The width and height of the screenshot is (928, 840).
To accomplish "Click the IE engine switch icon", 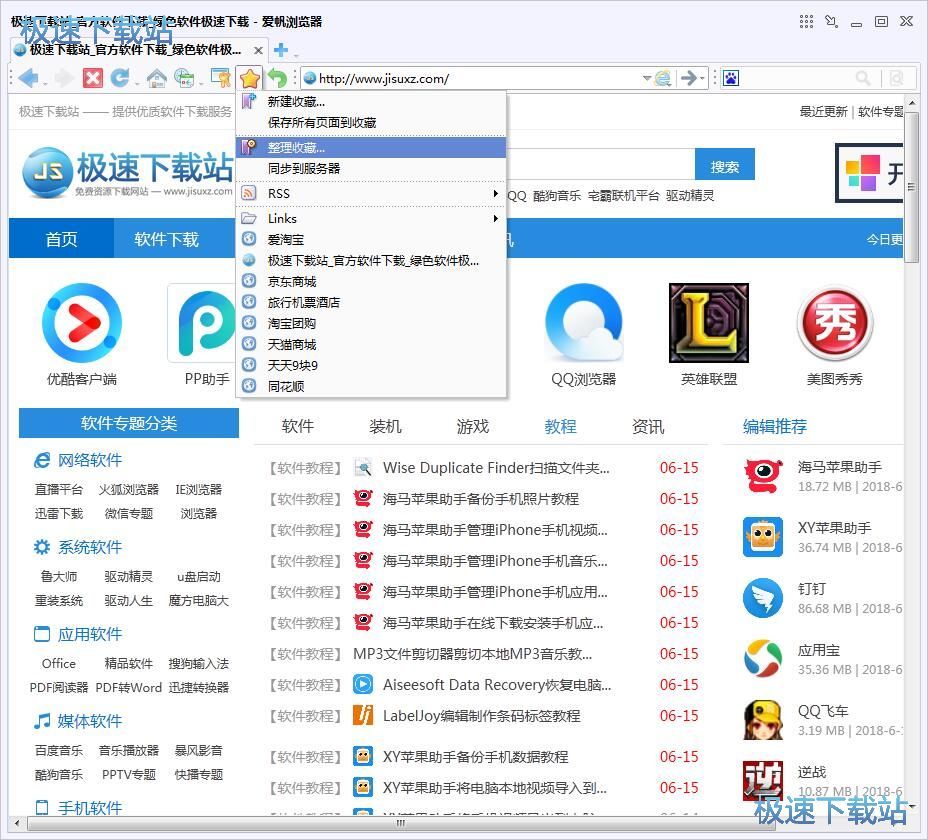I will pos(663,78).
